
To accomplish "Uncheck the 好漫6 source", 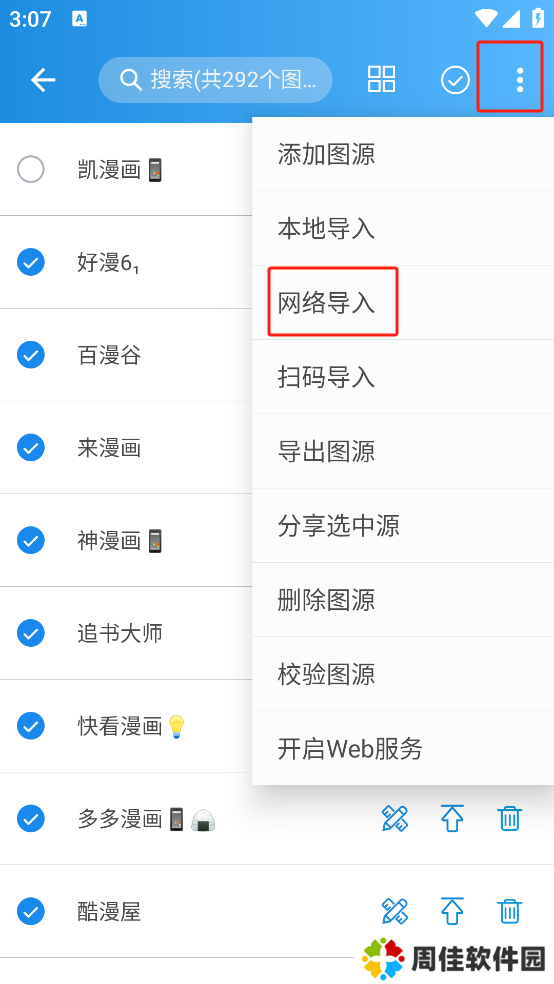I will [x=31, y=262].
